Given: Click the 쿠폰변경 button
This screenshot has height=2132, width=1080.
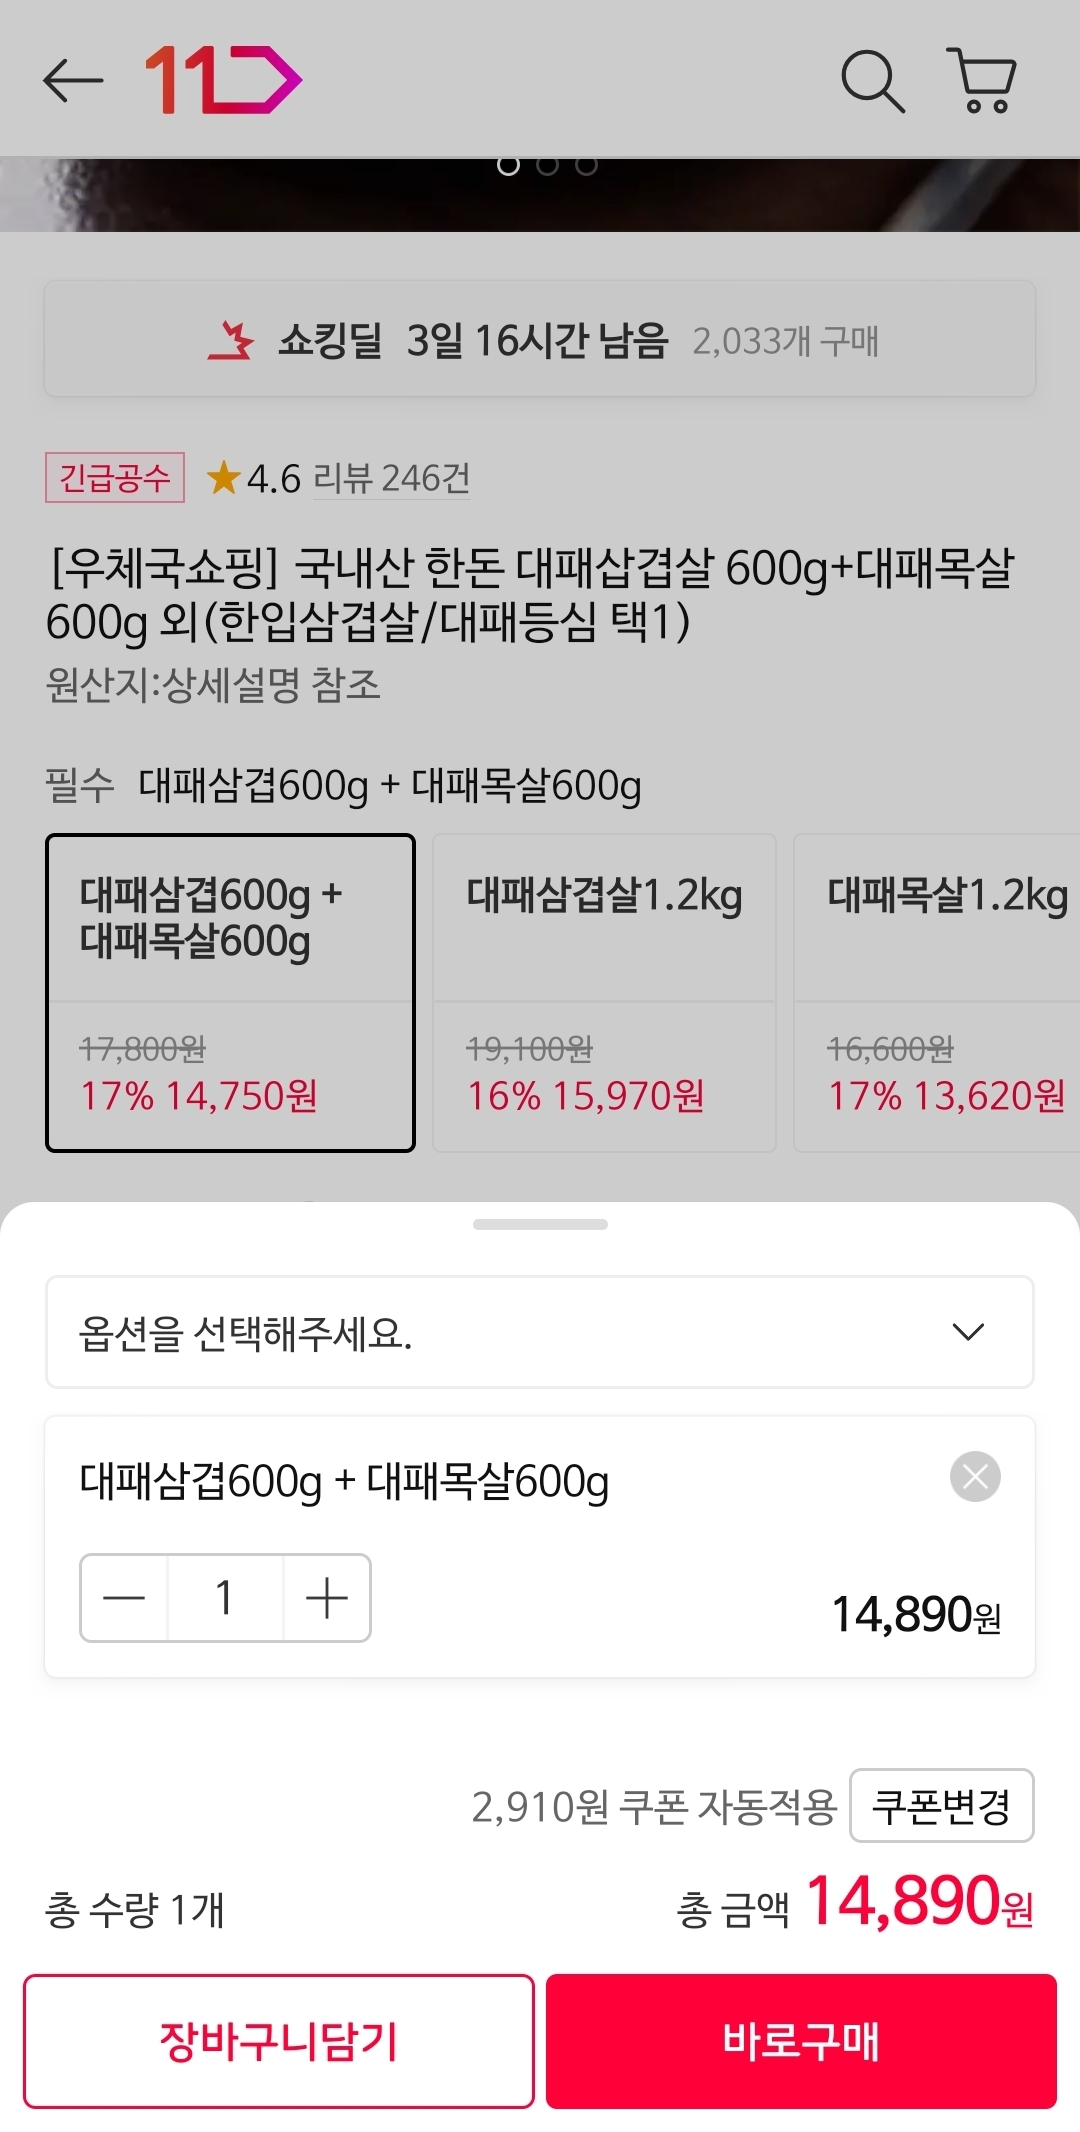Looking at the screenshot, I should pyautogui.click(x=941, y=1806).
